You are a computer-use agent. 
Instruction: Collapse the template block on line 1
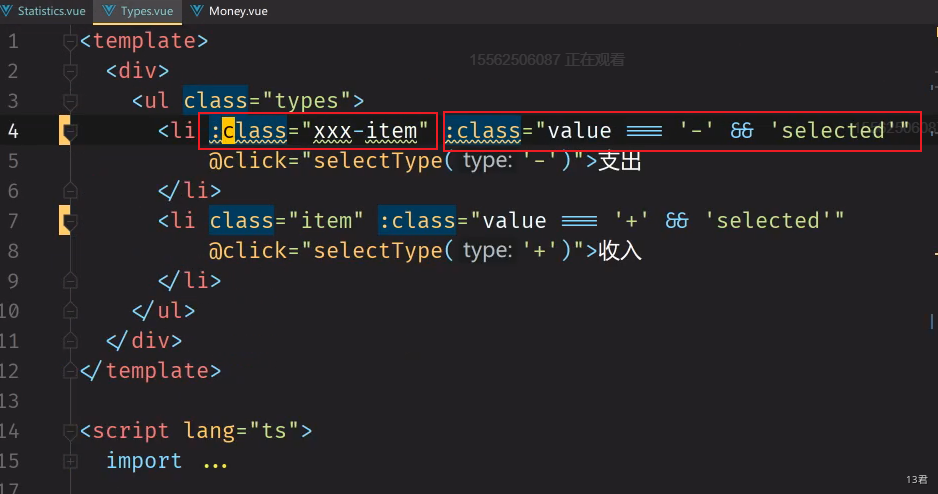[x=70, y=41]
